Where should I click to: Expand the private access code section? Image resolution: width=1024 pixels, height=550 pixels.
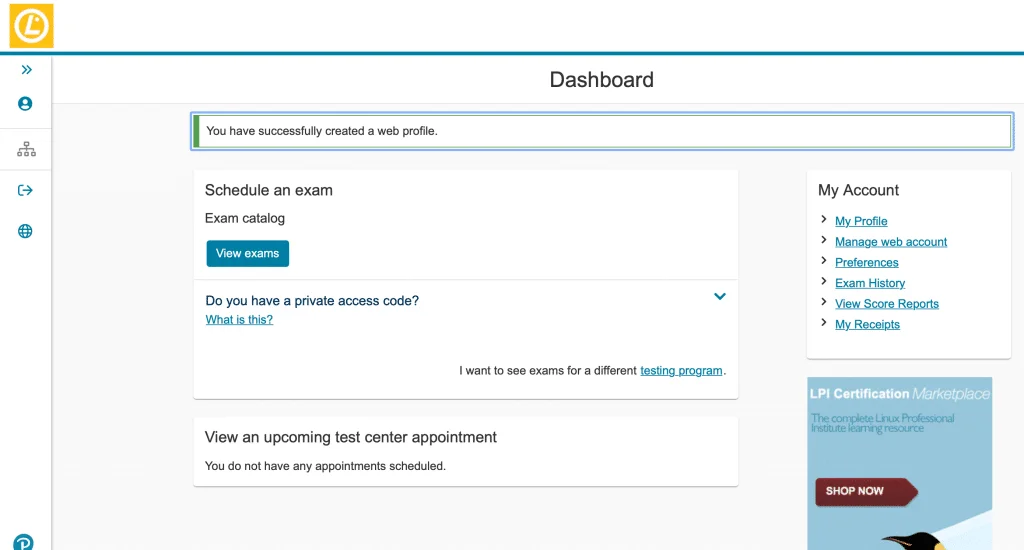719,297
